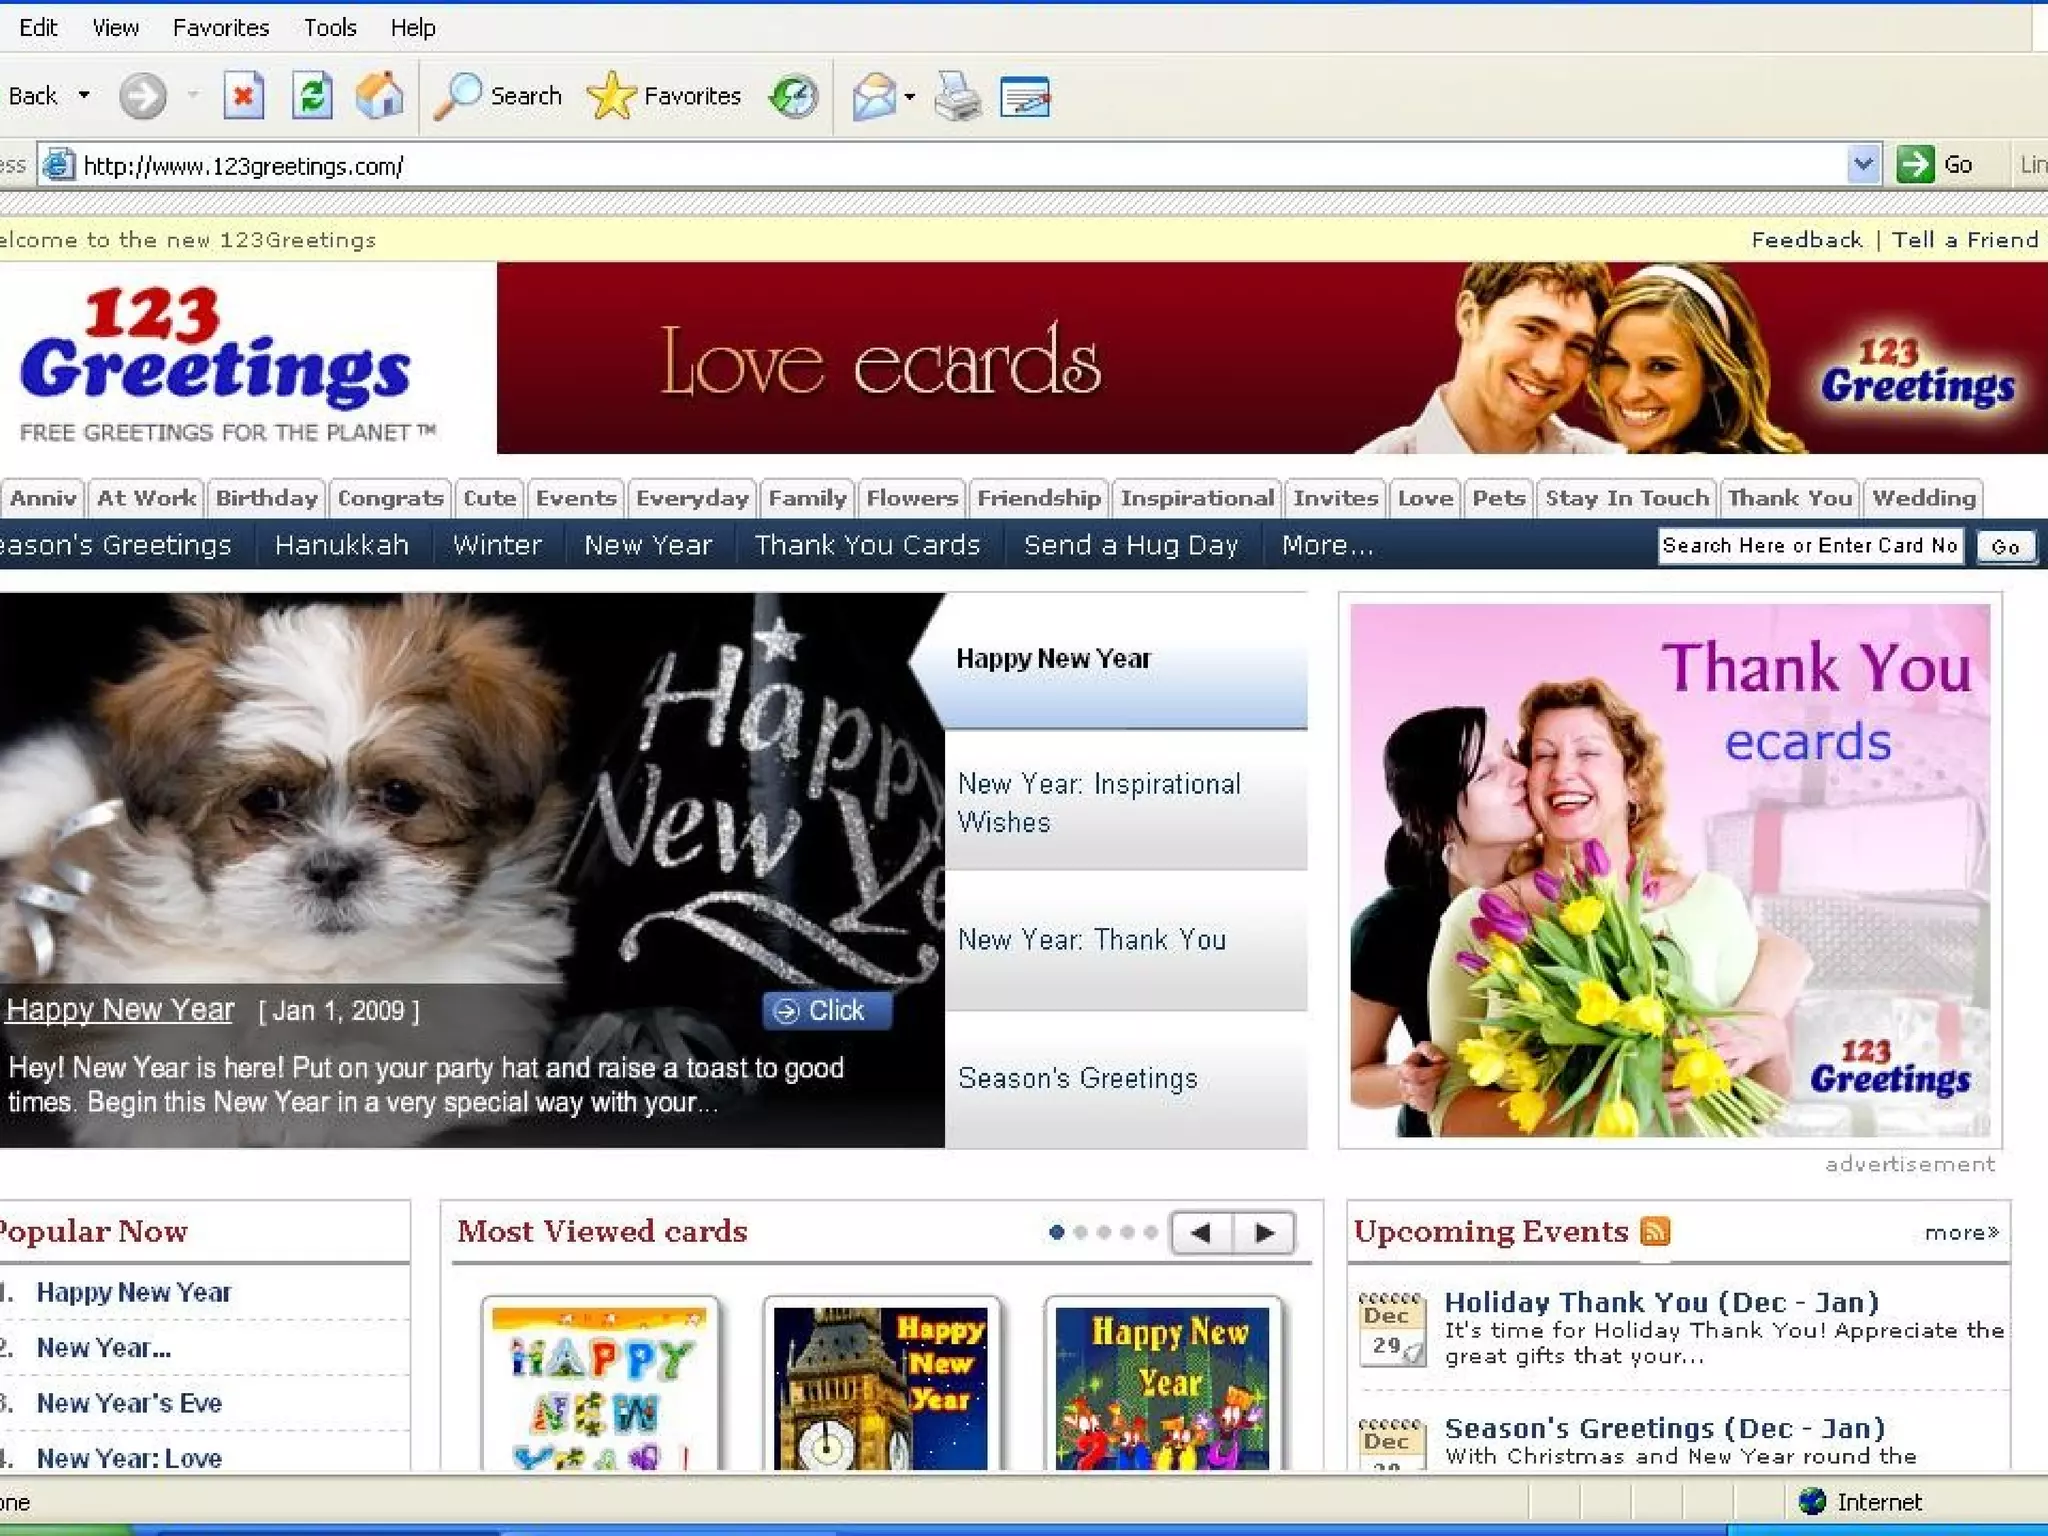The image size is (2048, 1536).
Task: Open Upcoming Events RSS feed icon
Action: [x=1655, y=1231]
